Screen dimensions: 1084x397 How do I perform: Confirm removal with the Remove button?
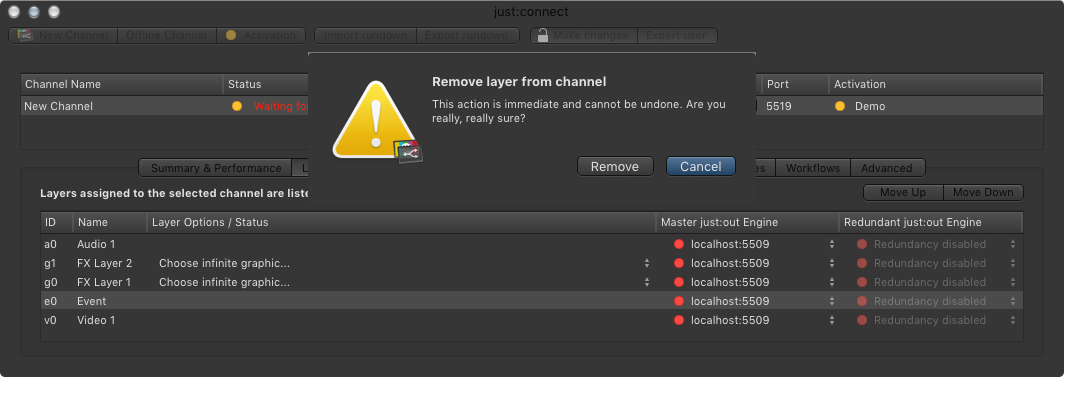615,167
